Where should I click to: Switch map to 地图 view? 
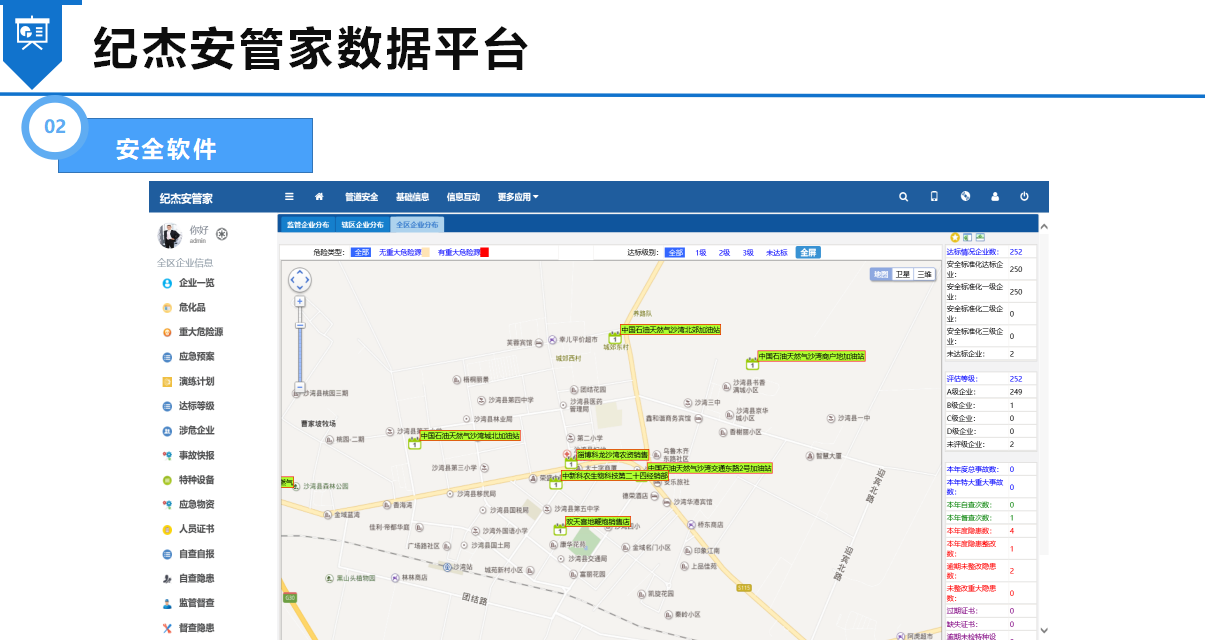[x=880, y=274]
